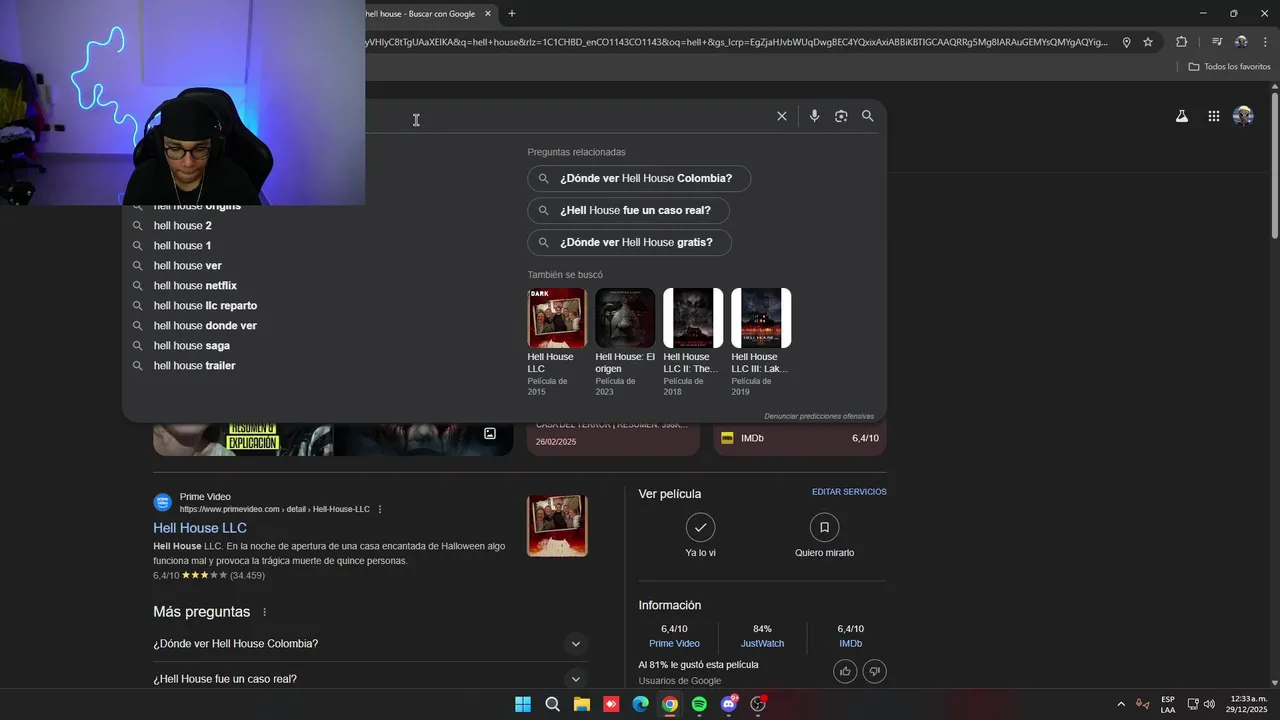Click the Windows Start button
This screenshot has width=1280, height=720.
pyautogui.click(x=523, y=704)
